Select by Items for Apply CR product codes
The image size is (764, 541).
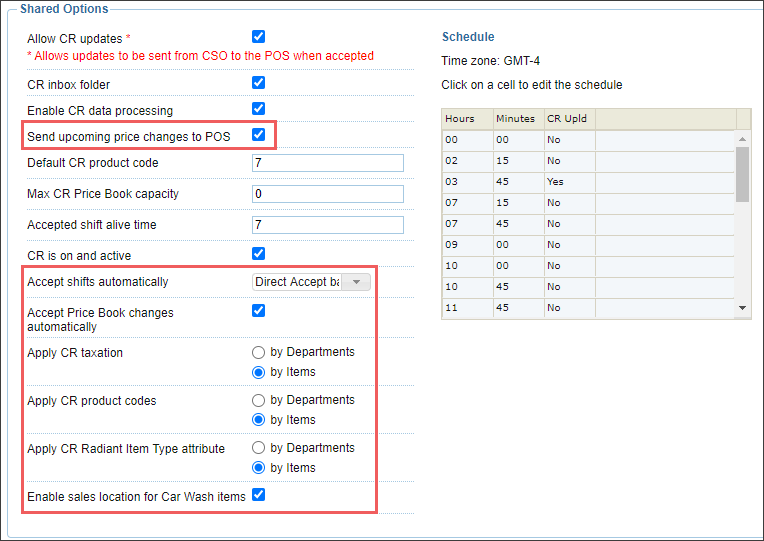tap(258, 420)
